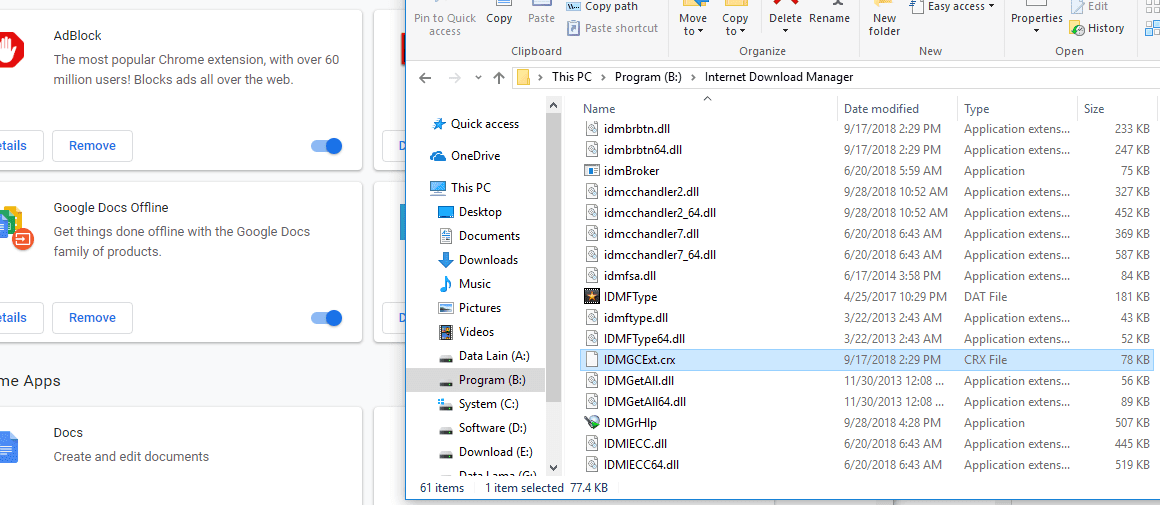Select IDMIECC.dll file
The width and height of the screenshot is (1160, 505).
coord(866,444)
